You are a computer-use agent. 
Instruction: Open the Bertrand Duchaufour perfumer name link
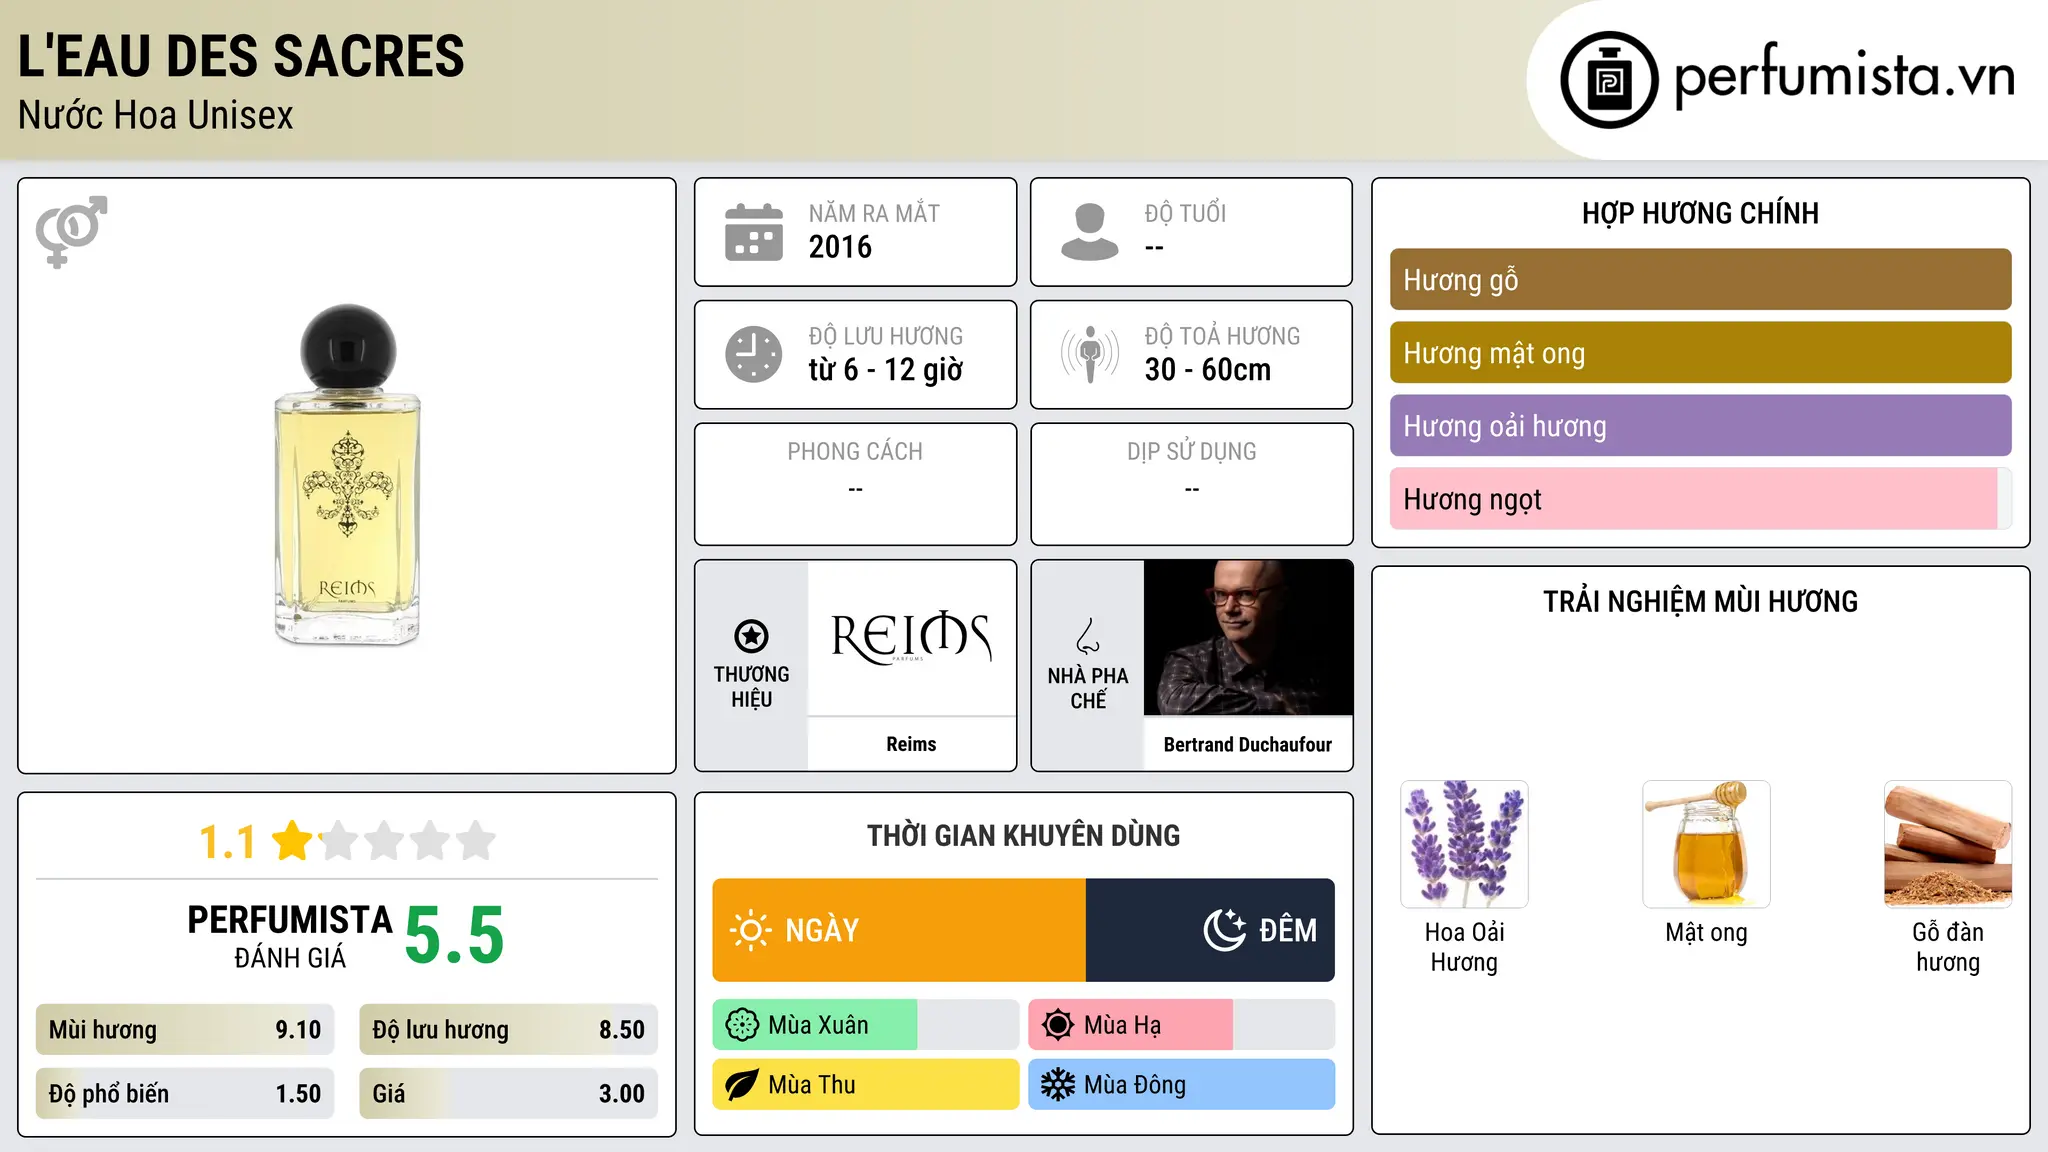pos(1248,744)
